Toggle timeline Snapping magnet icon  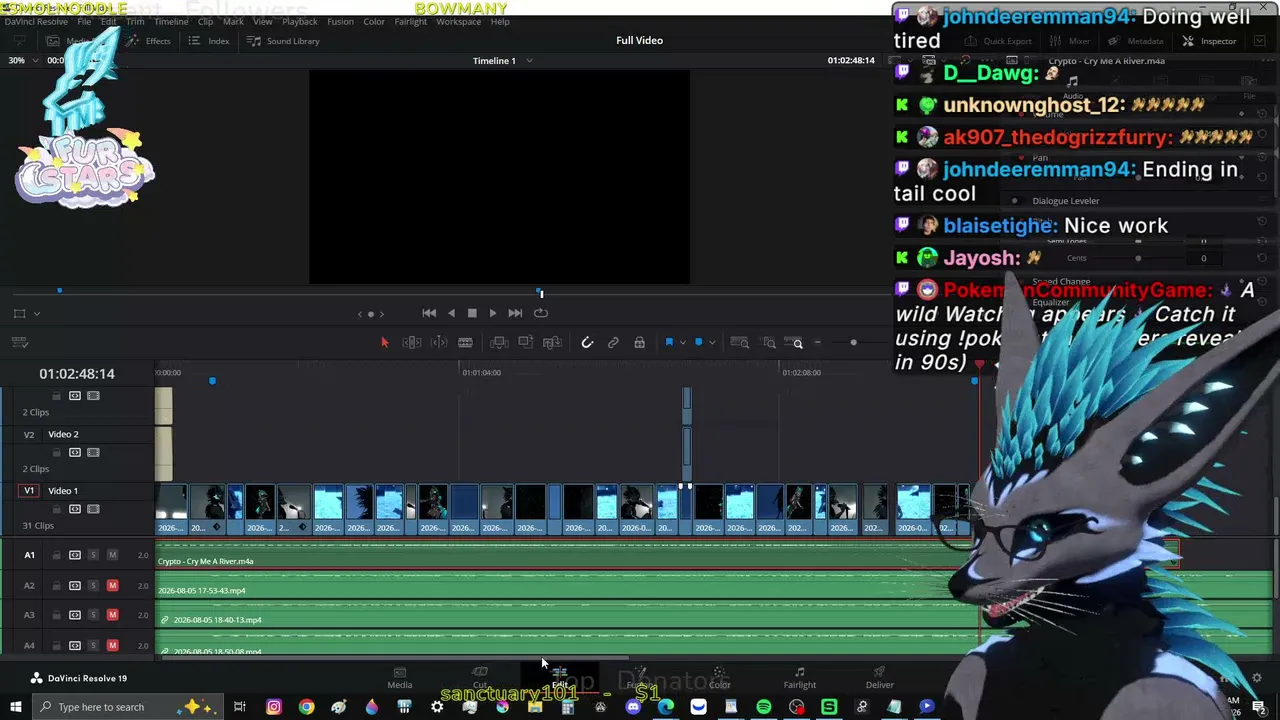pos(587,343)
